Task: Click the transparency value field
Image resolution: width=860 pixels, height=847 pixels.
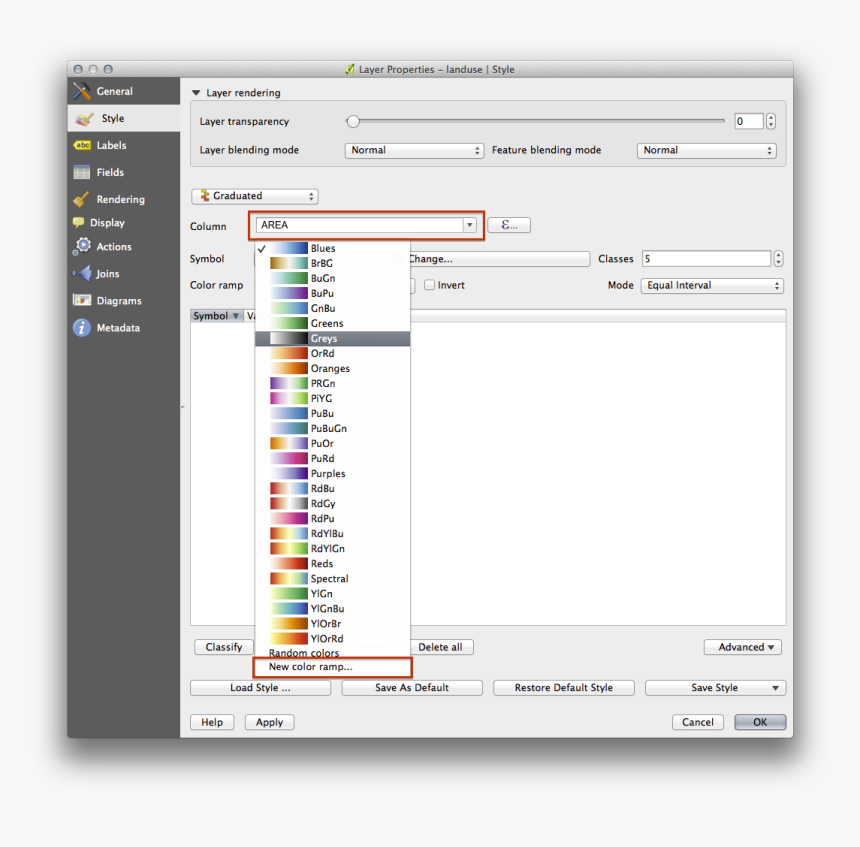Action: tap(749, 121)
